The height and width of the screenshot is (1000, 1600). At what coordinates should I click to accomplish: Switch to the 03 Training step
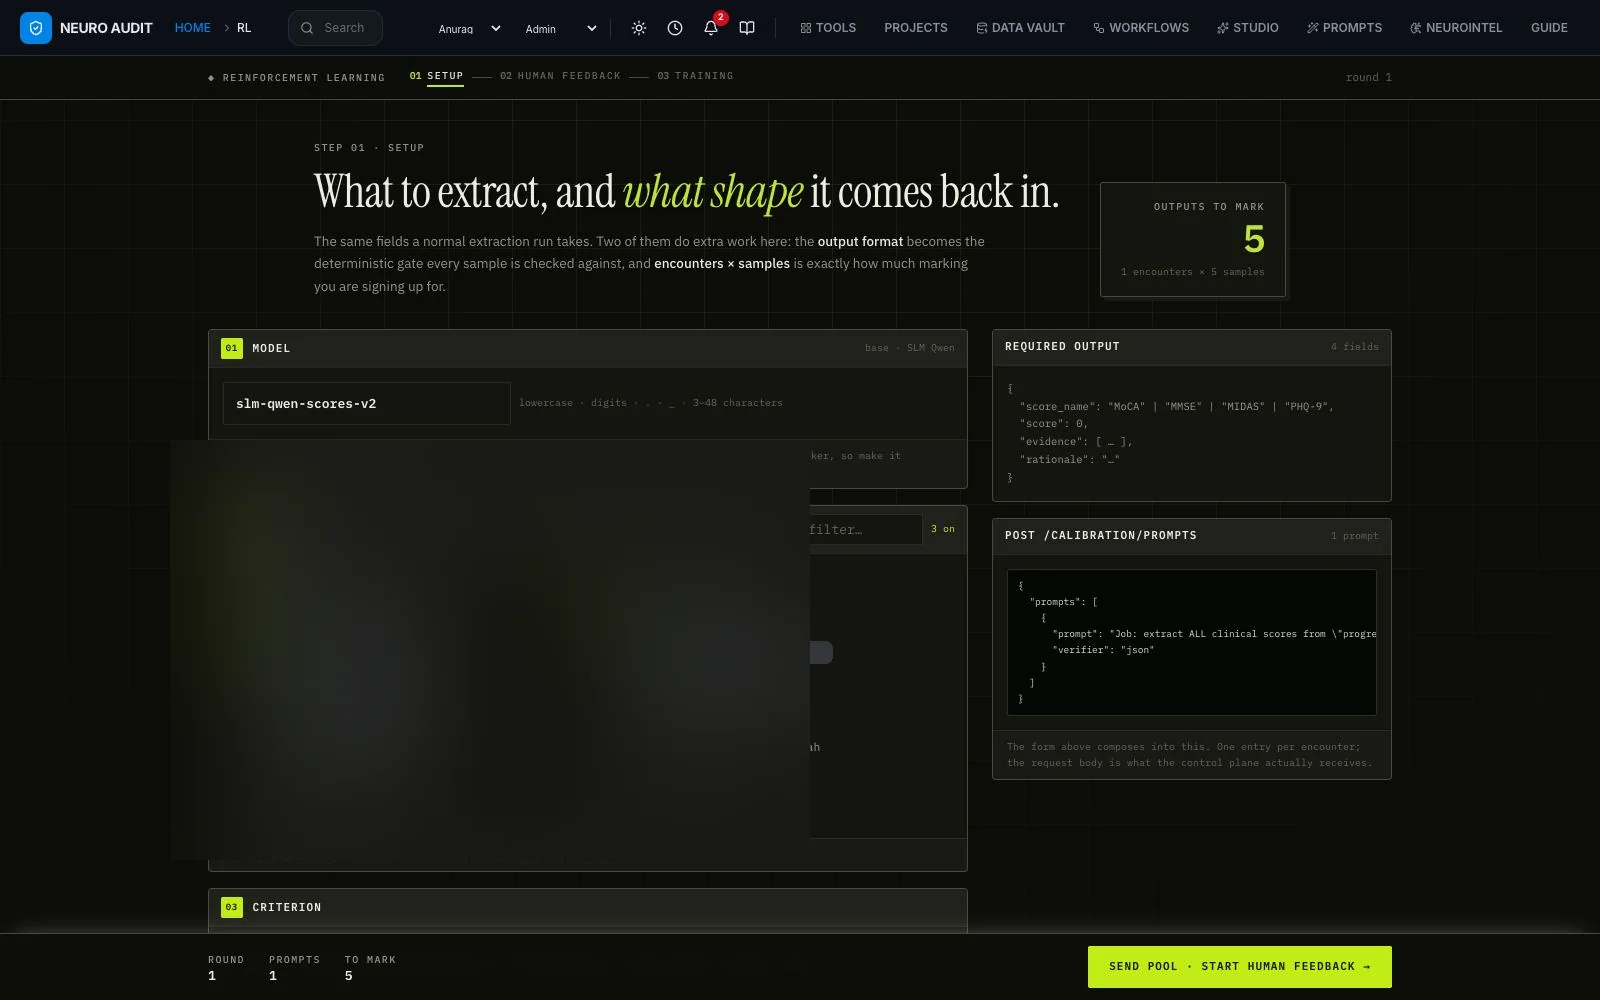point(695,76)
